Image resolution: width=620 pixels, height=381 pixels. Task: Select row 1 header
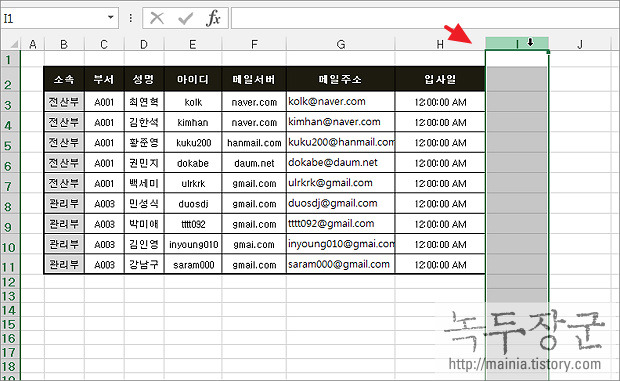[x=10, y=59]
